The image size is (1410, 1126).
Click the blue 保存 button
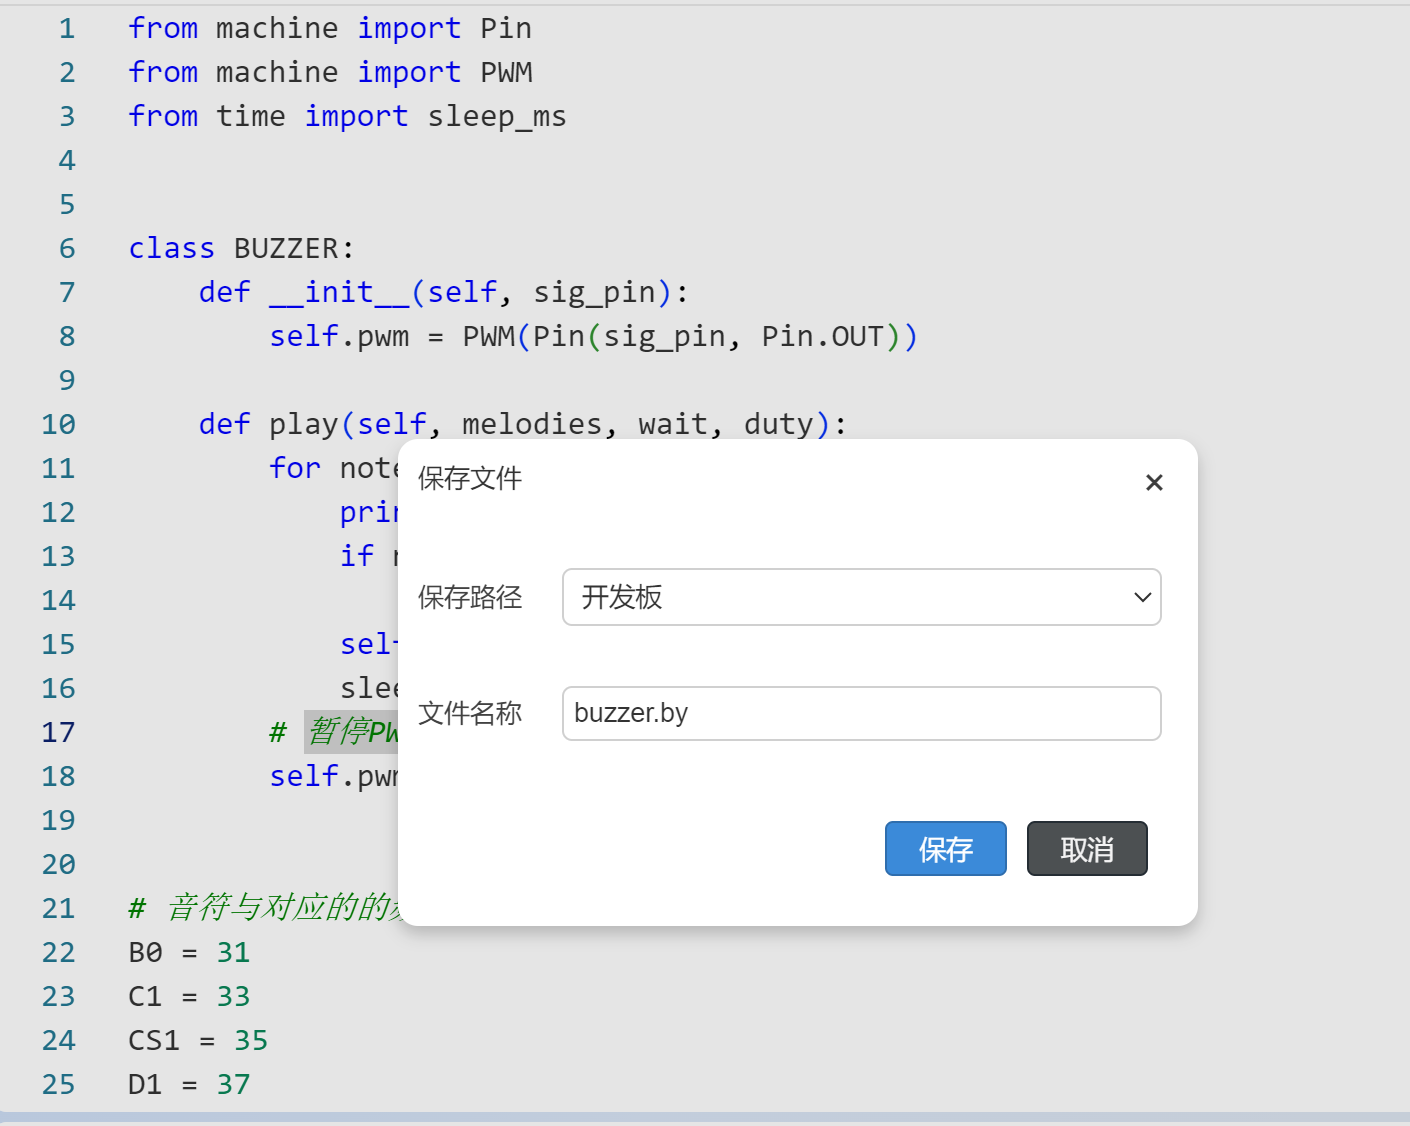(x=946, y=849)
